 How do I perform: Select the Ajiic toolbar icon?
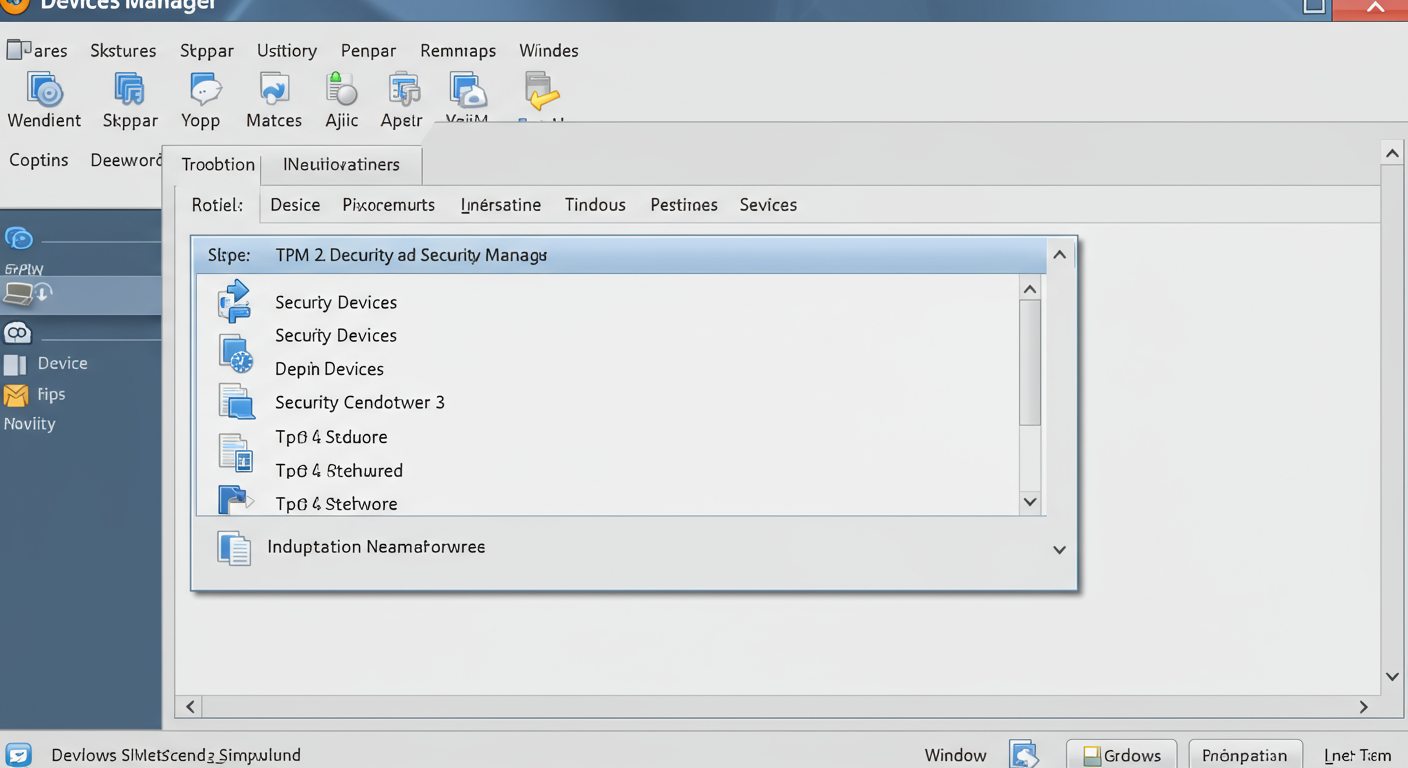click(x=341, y=89)
